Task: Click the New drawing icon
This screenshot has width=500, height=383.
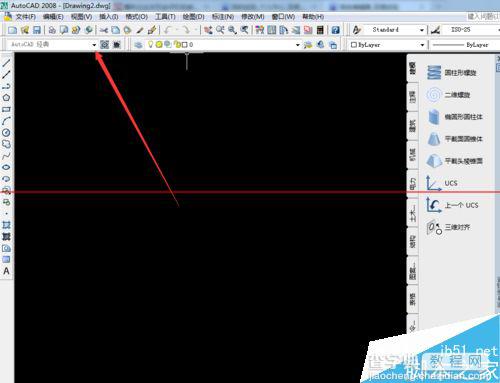Action: click(13, 30)
